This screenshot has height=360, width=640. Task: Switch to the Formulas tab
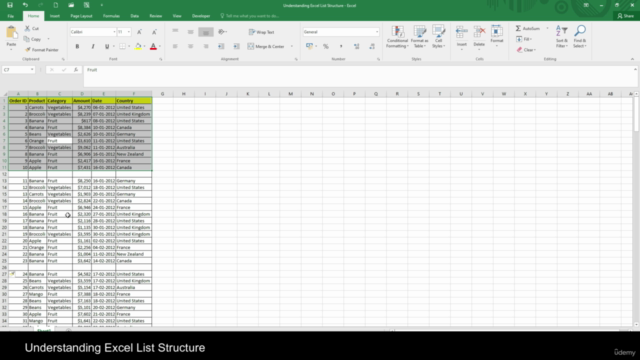111,16
